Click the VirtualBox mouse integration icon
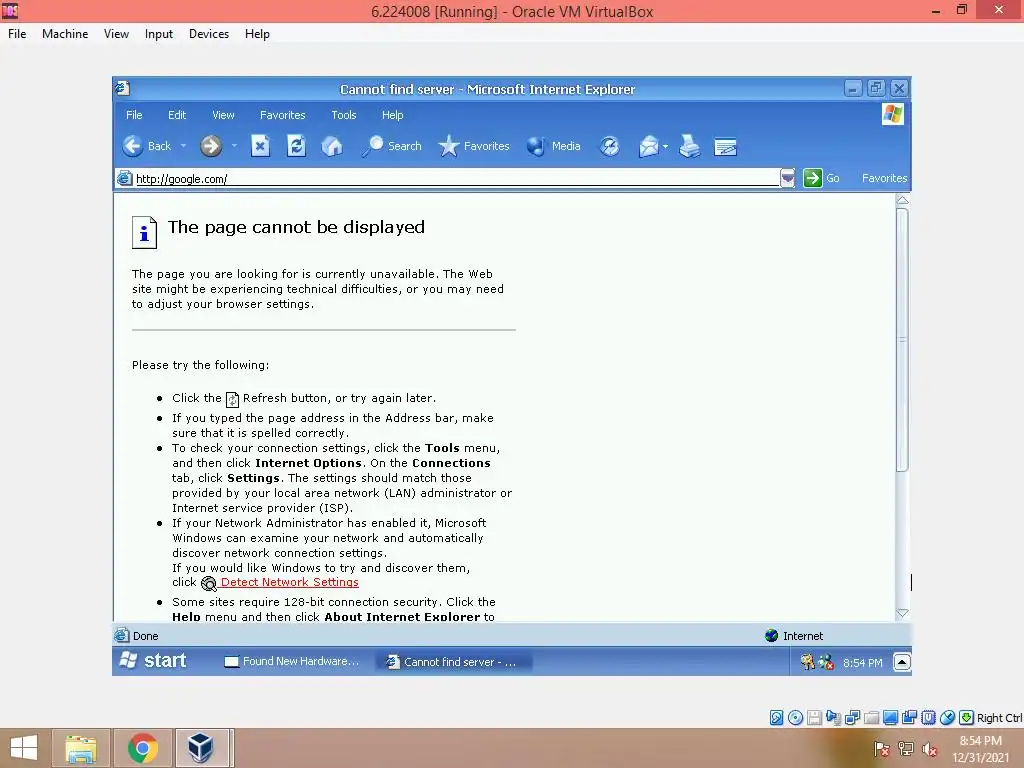 click(x=948, y=718)
